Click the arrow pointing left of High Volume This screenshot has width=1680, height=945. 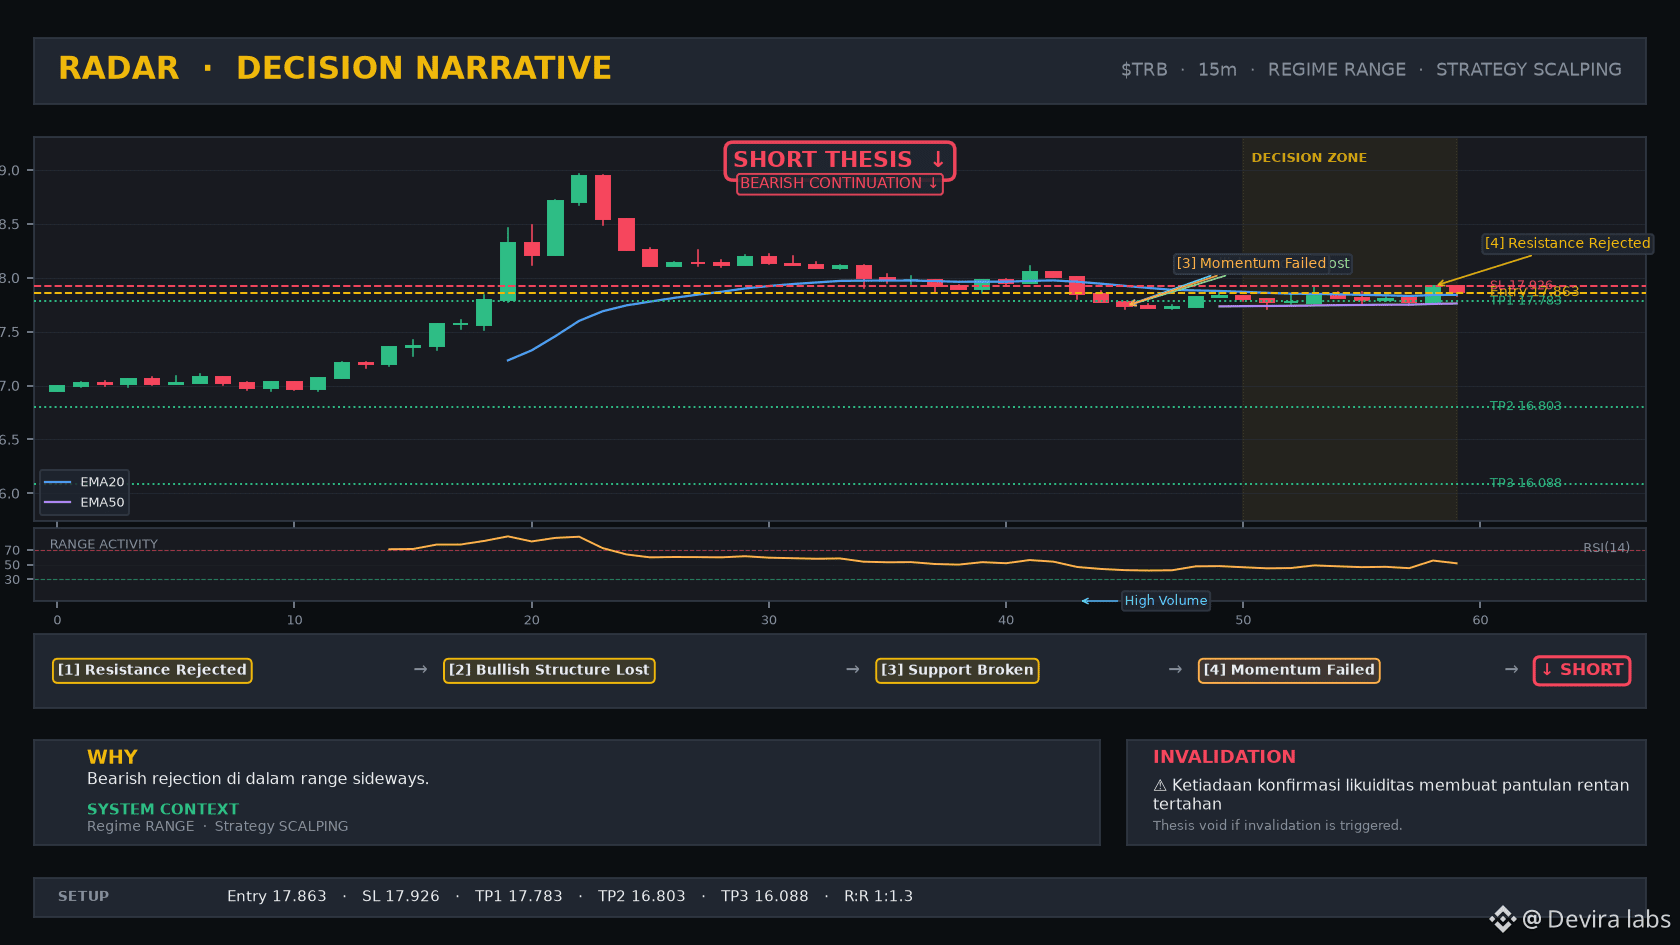click(1099, 601)
